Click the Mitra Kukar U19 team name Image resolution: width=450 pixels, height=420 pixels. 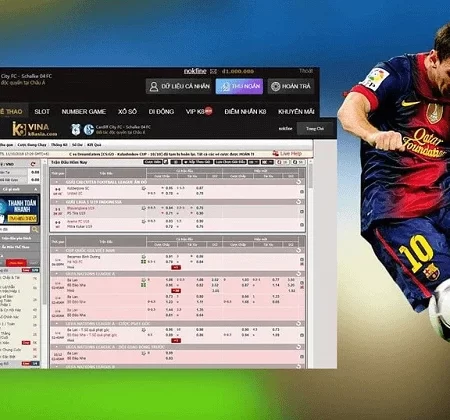[79, 227]
